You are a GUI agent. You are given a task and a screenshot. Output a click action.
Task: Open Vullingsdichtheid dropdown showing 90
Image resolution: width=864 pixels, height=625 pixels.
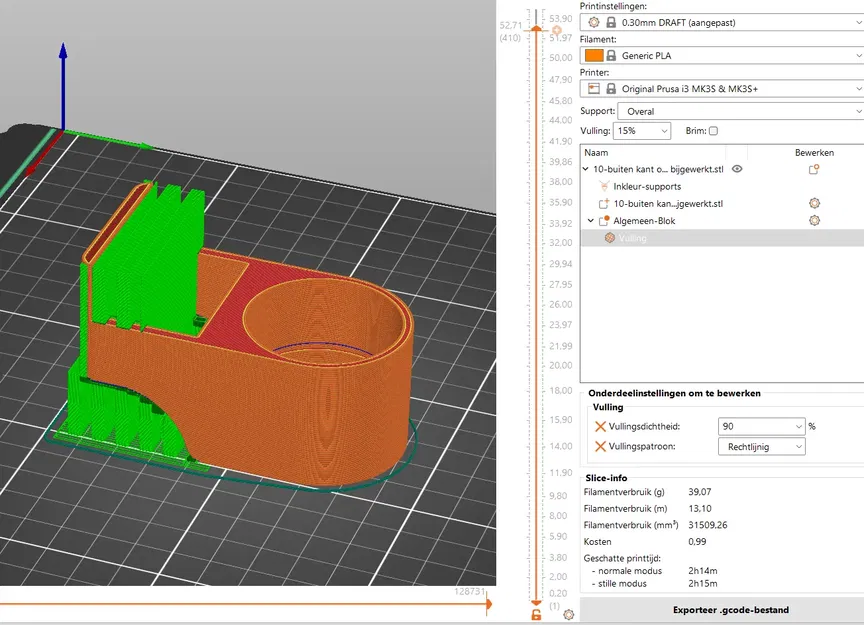(x=762, y=427)
